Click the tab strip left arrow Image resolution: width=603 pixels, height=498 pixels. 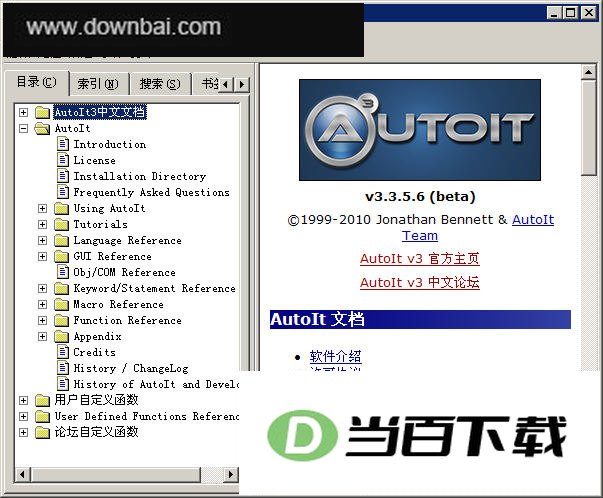[x=226, y=84]
